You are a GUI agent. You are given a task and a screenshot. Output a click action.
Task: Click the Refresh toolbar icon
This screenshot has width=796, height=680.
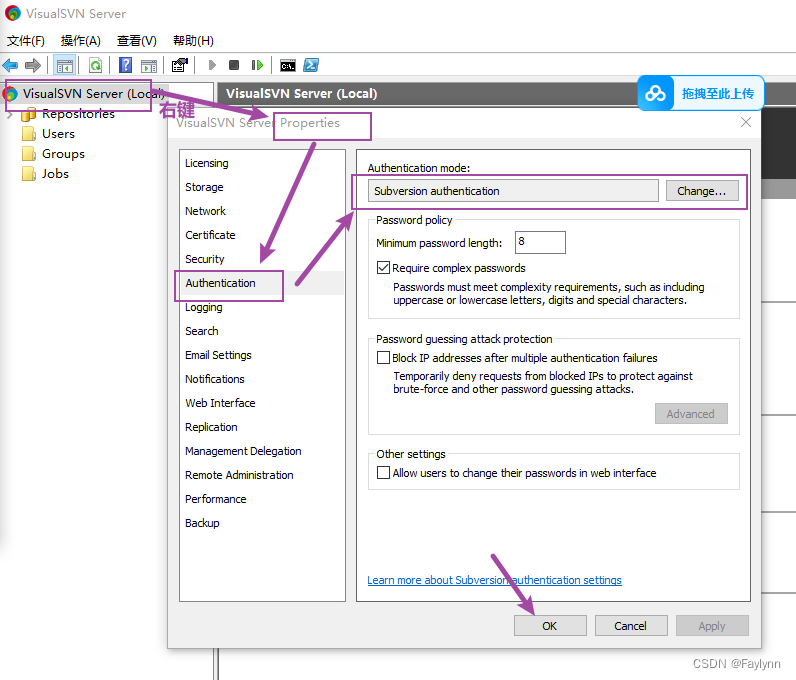(95, 65)
